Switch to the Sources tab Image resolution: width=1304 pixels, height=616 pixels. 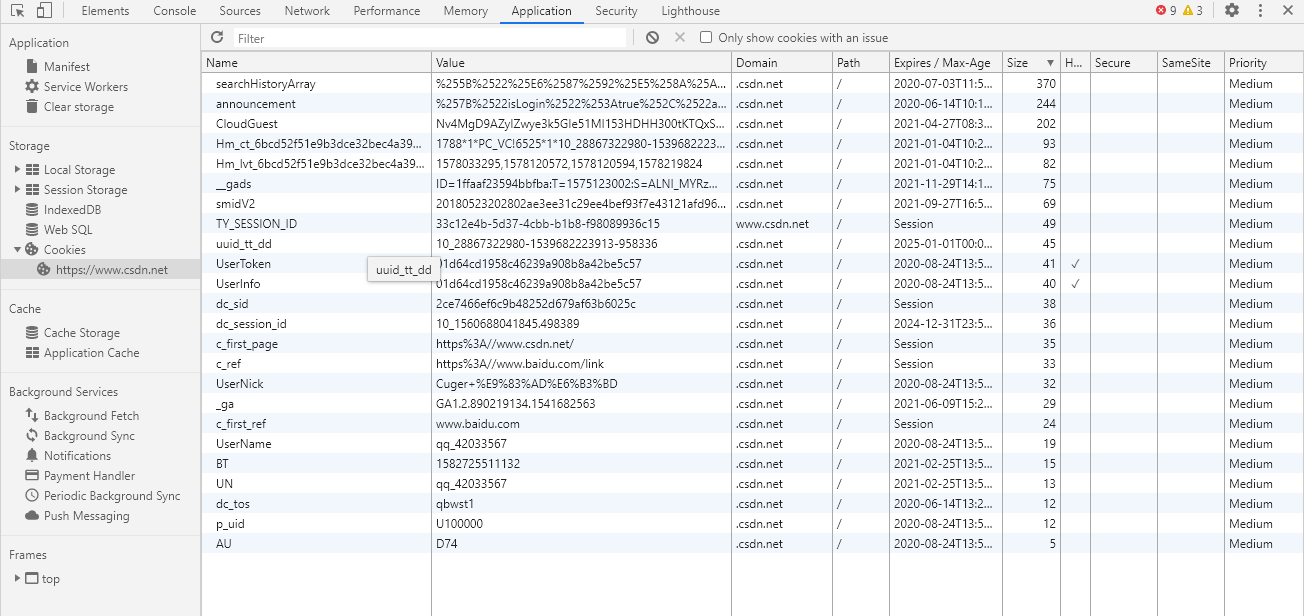[x=240, y=11]
